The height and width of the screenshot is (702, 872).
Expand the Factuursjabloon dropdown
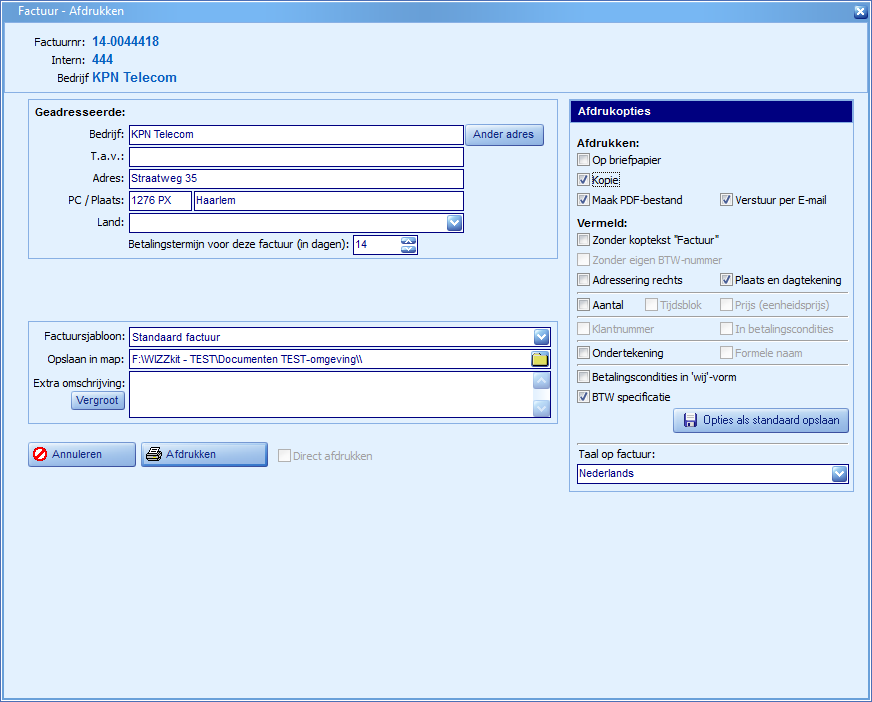click(542, 337)
